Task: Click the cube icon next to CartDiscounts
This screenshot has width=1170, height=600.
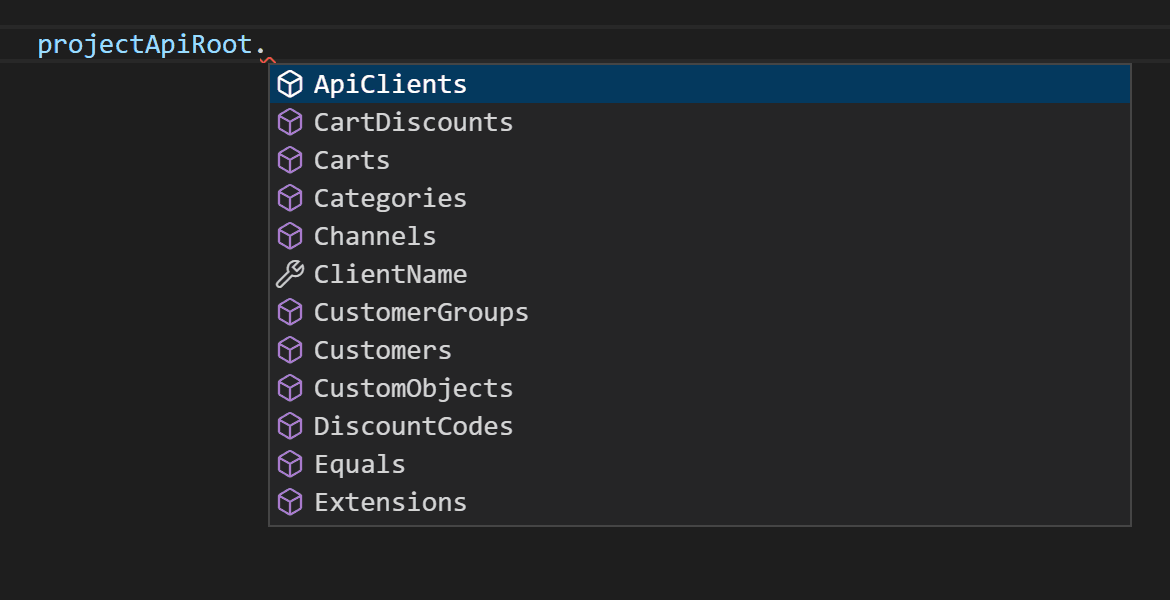Action: click(290, 122)
